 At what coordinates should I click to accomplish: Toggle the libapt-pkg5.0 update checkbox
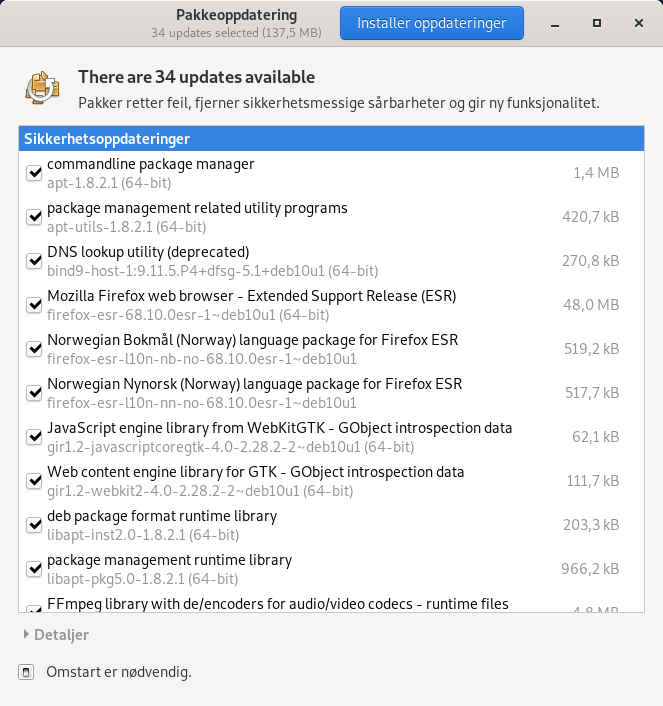pos(33,569)
